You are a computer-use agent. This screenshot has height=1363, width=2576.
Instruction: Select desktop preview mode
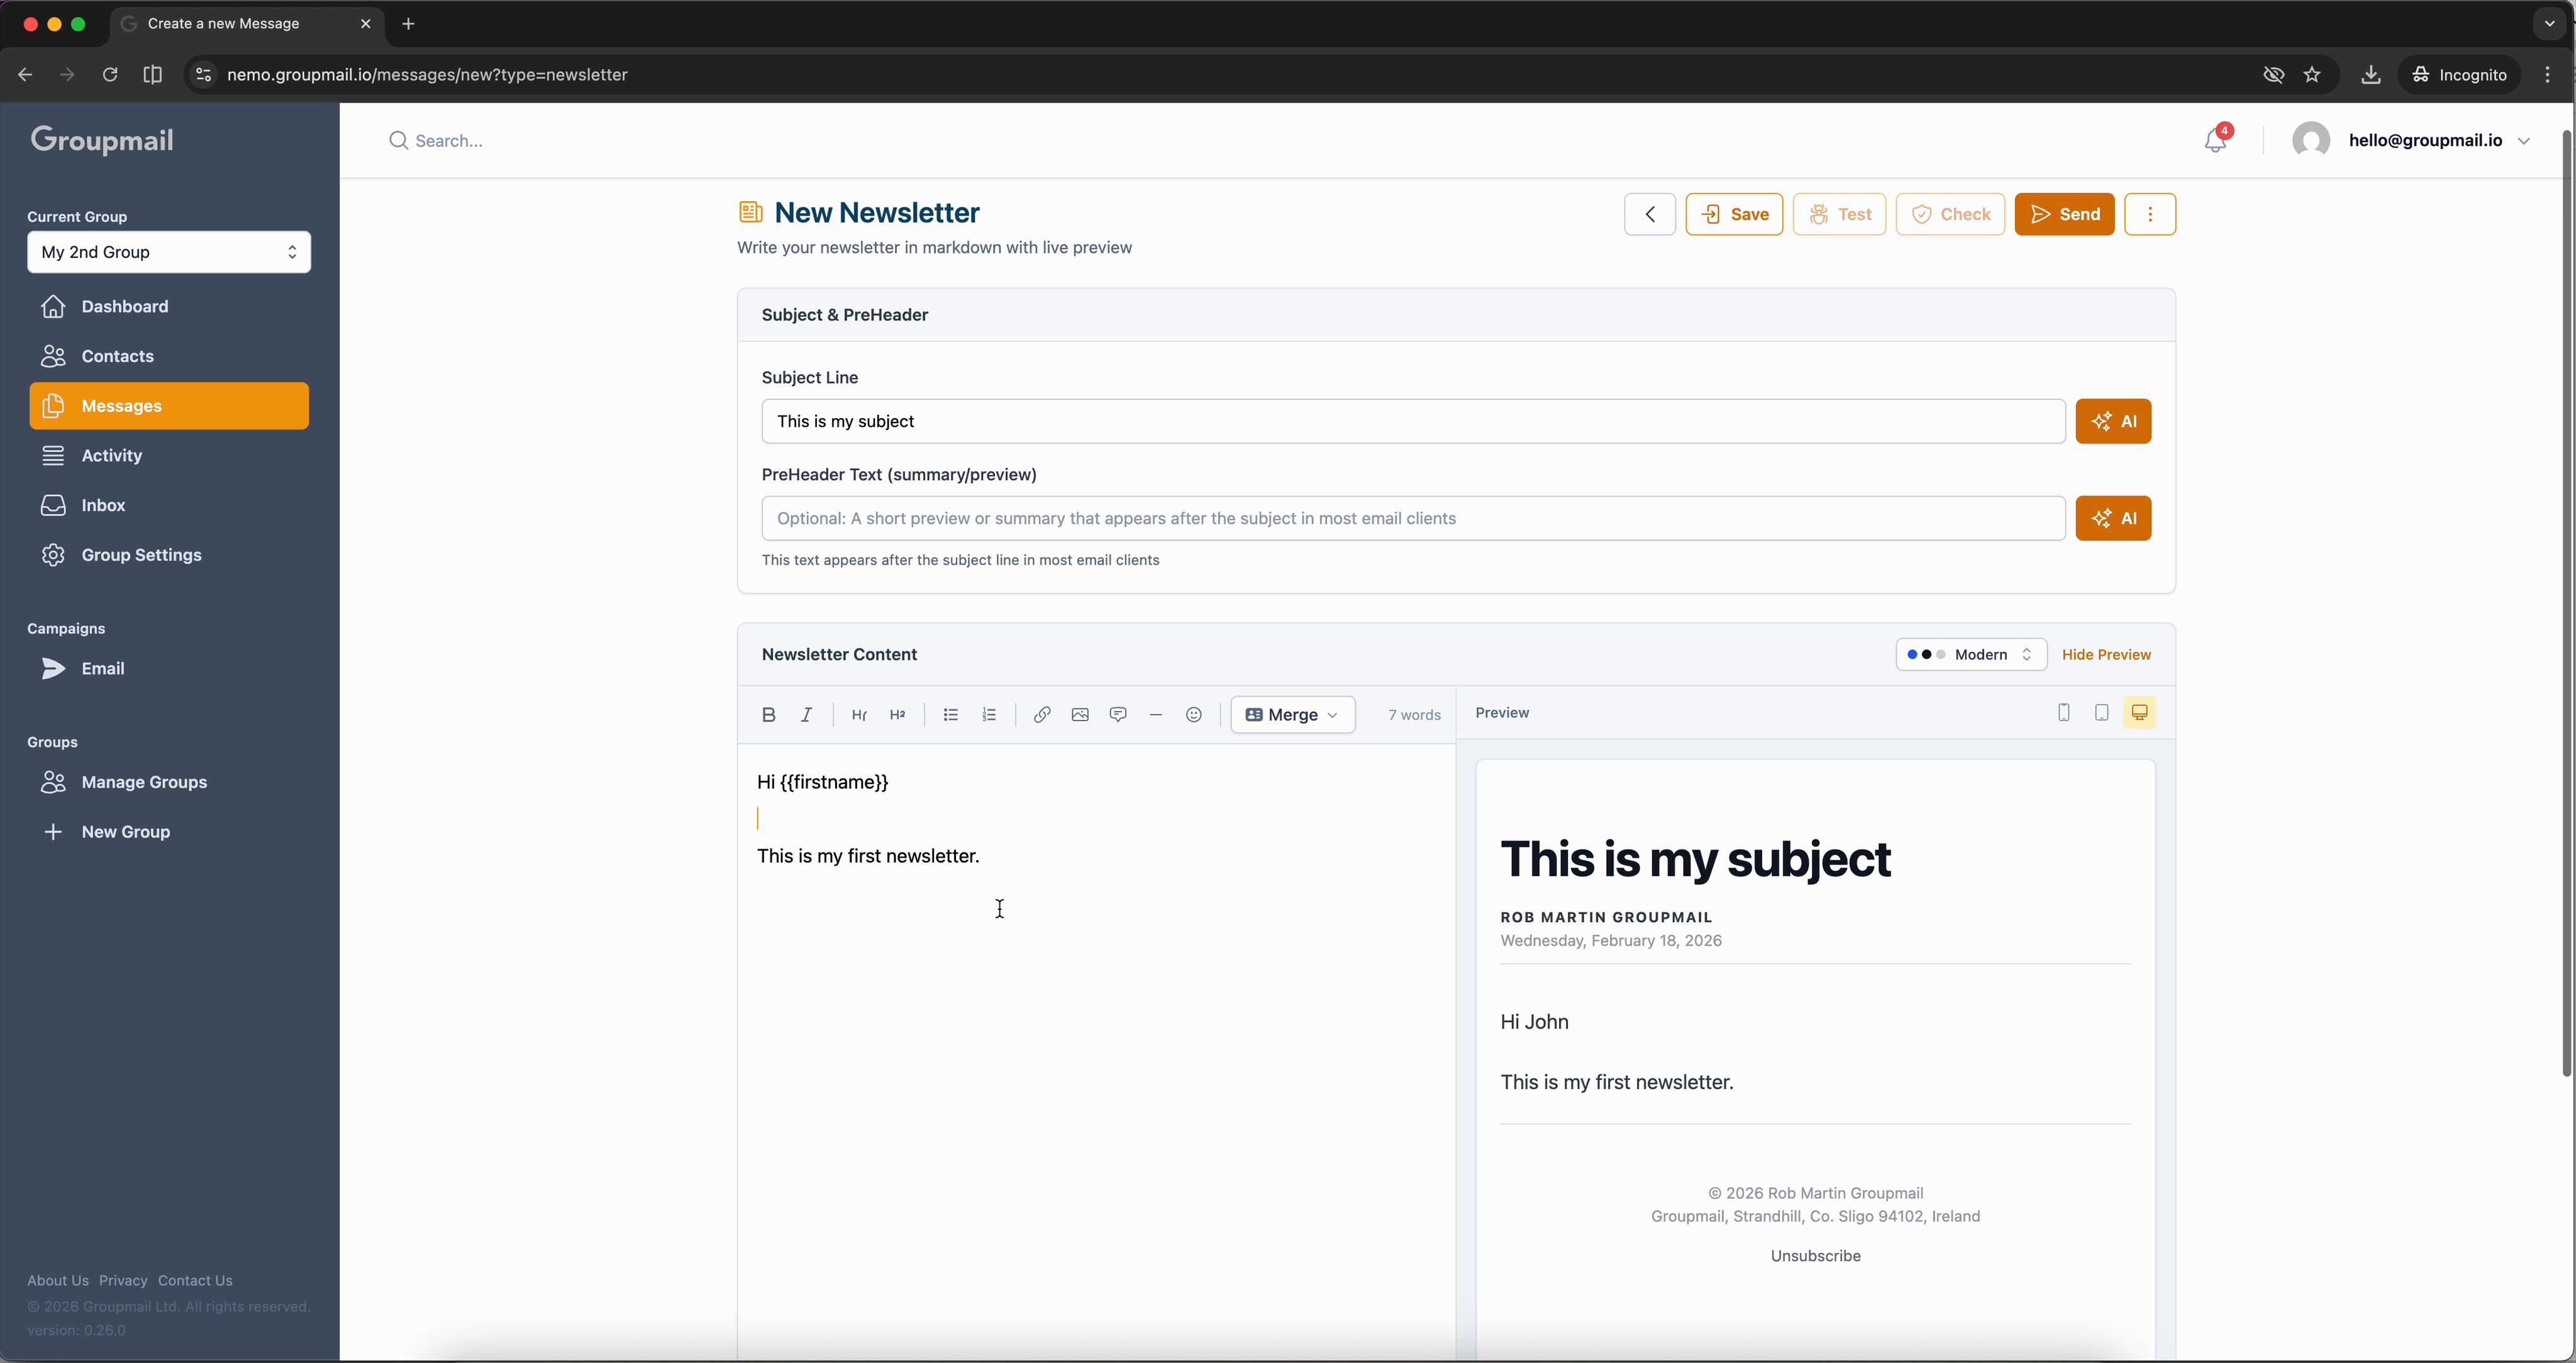coord(2139,712)
